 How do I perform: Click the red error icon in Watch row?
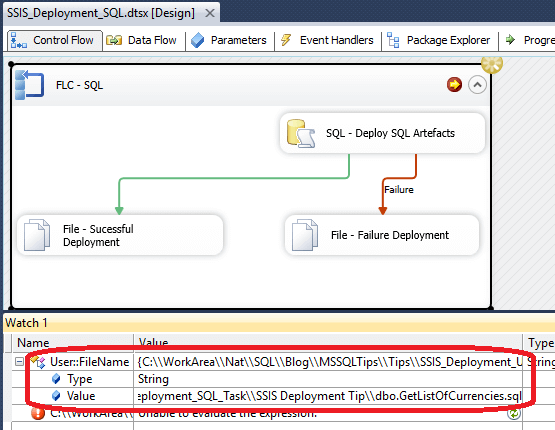click(x=38, y=413)
